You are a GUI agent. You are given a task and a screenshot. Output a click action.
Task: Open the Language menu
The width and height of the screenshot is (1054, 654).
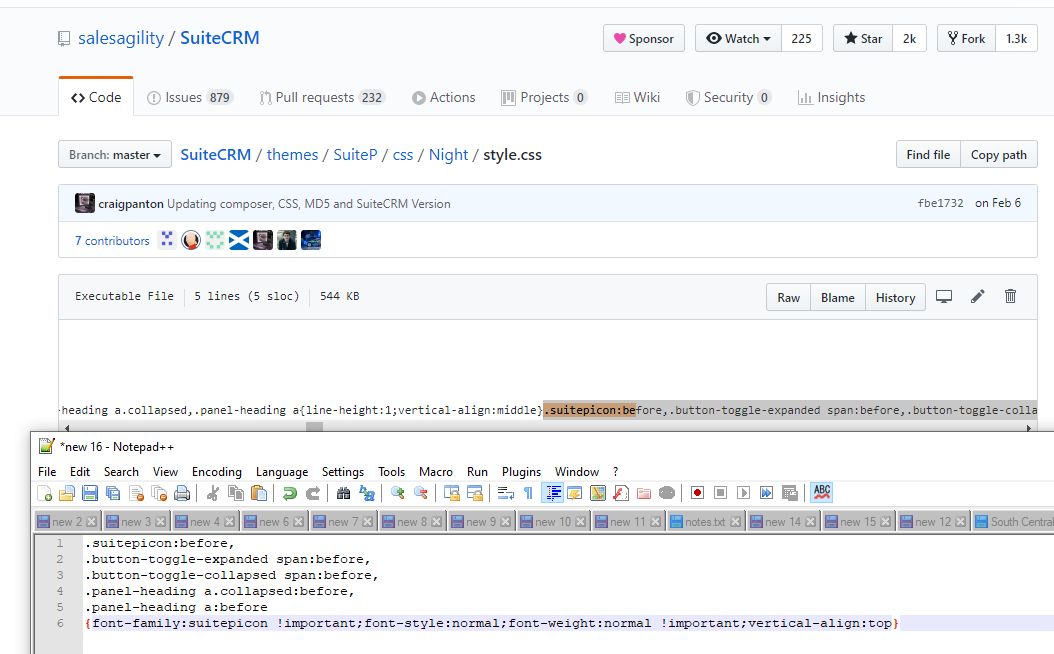282,472
